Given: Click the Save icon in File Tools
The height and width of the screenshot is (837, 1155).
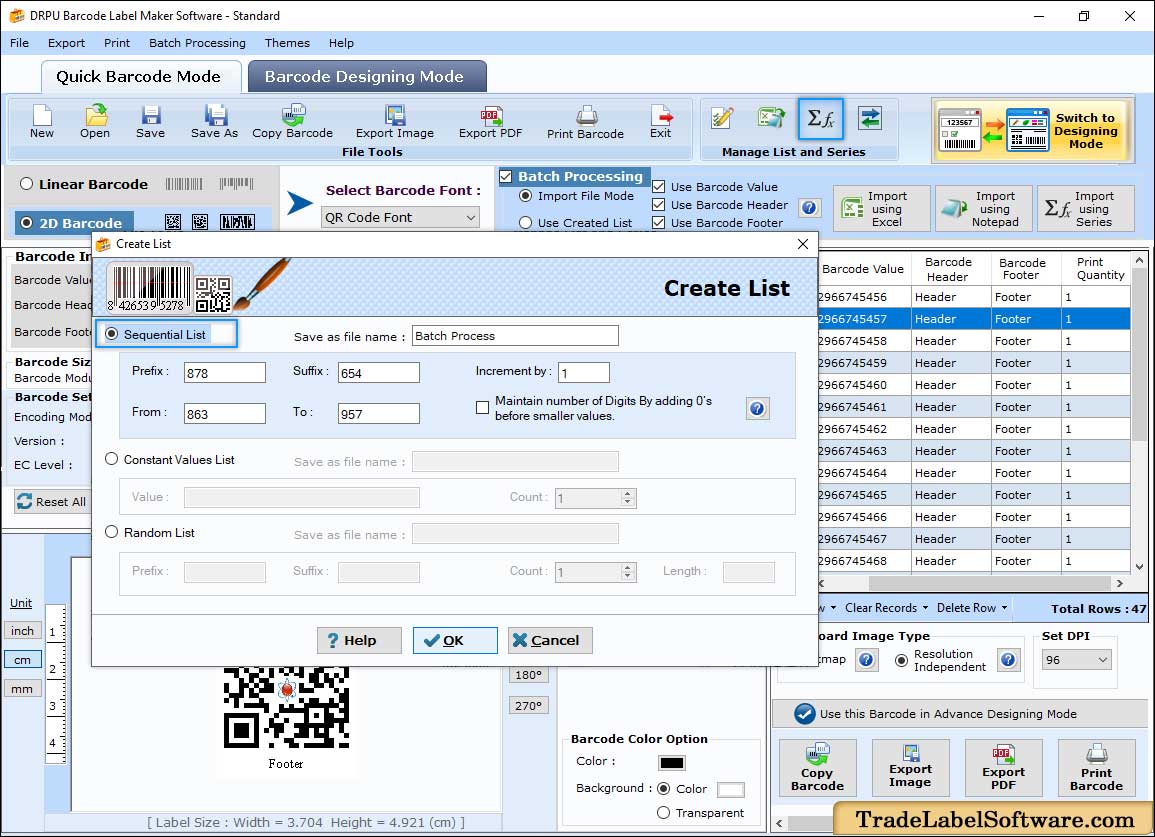Looking at the screenshot, I should 150,122.
